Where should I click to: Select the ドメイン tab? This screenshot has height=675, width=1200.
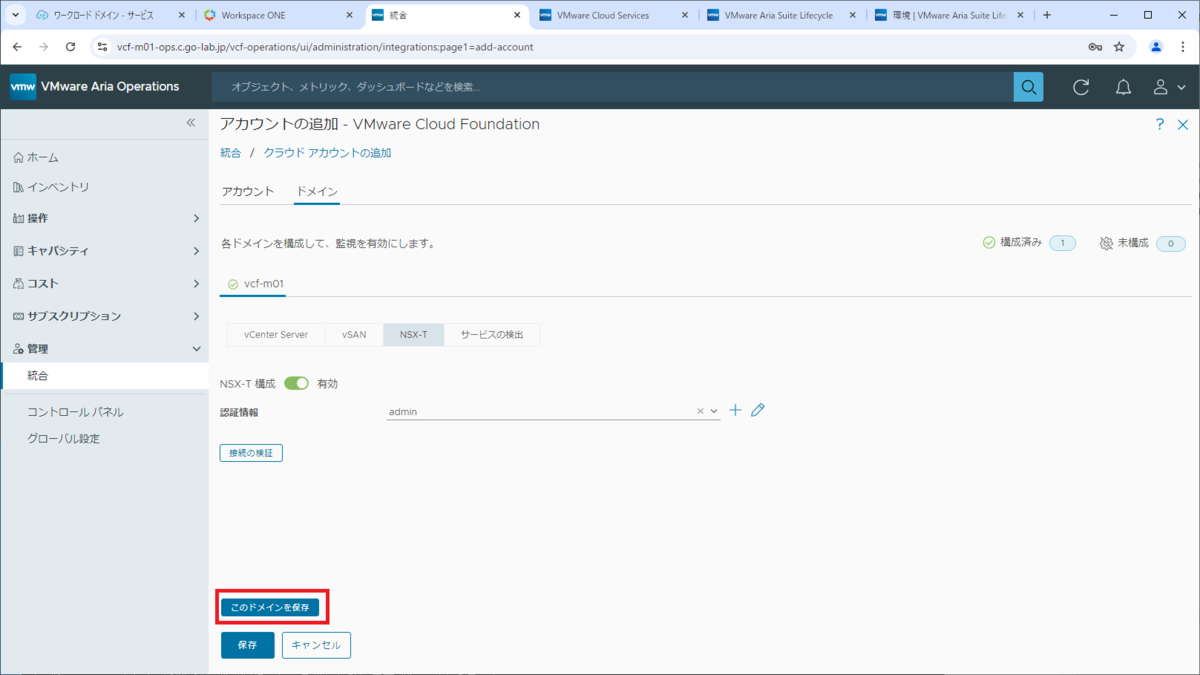pyautogui.click(x=317, y=191)
